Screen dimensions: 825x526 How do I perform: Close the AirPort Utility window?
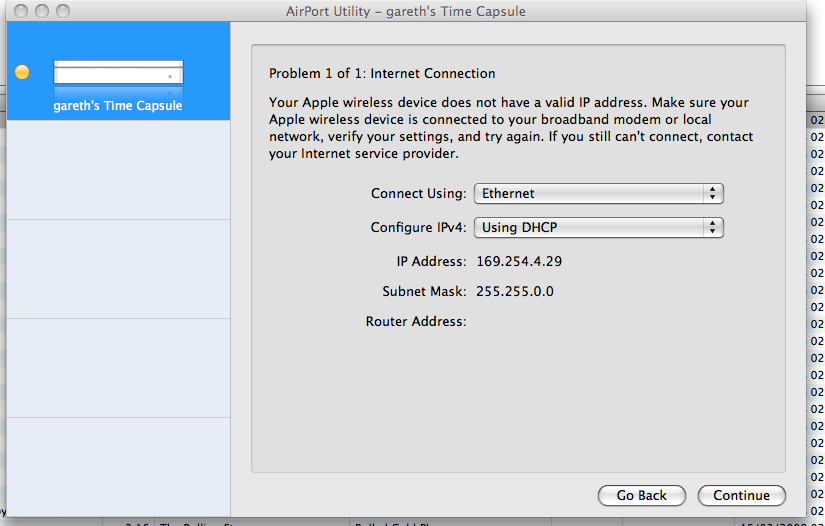click(21, 11)
